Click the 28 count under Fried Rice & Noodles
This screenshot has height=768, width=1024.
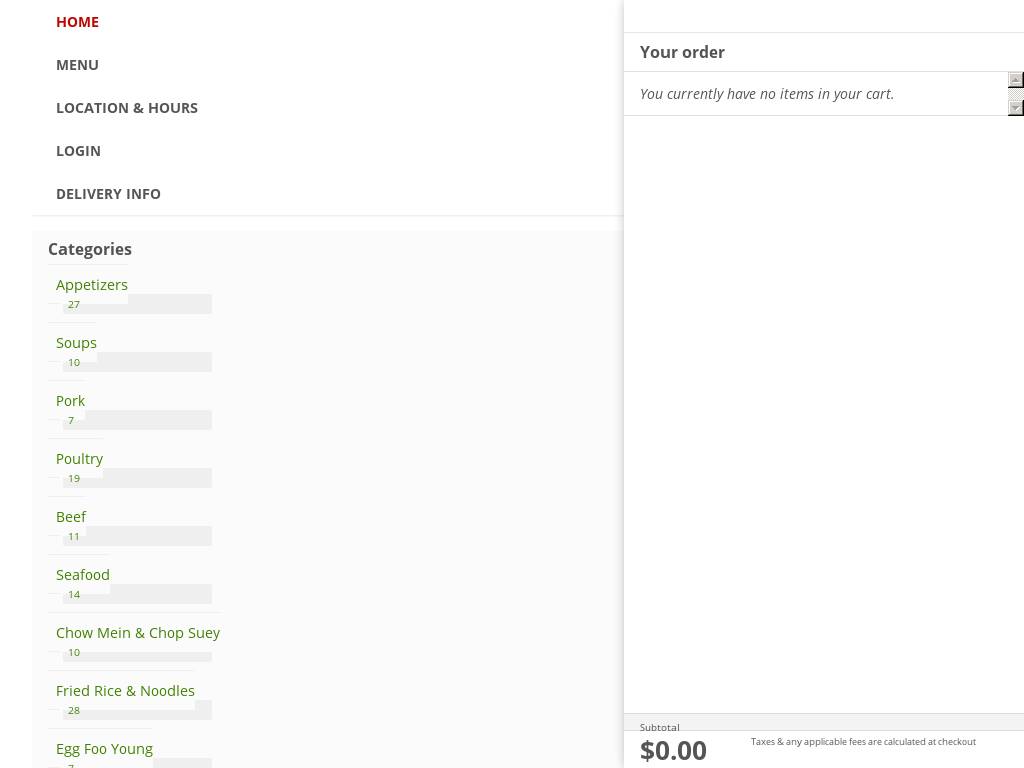74,710
